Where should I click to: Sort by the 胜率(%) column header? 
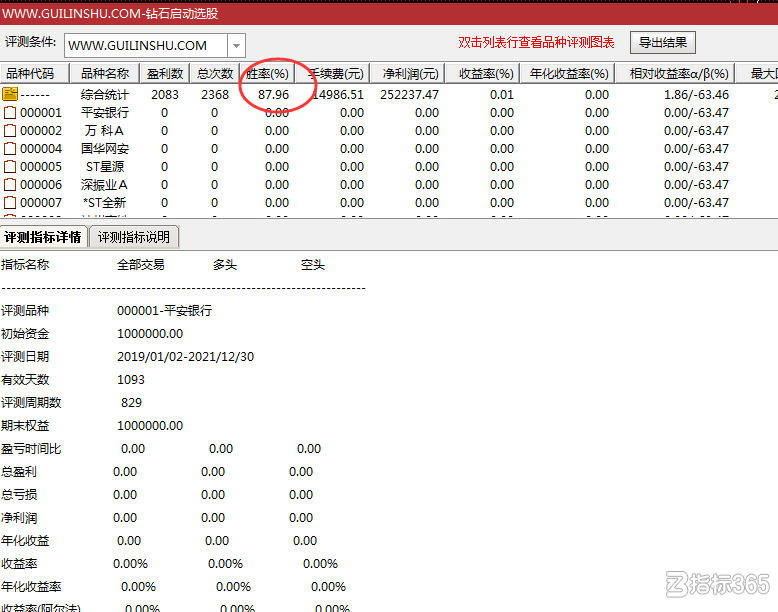tap(267, 74)
